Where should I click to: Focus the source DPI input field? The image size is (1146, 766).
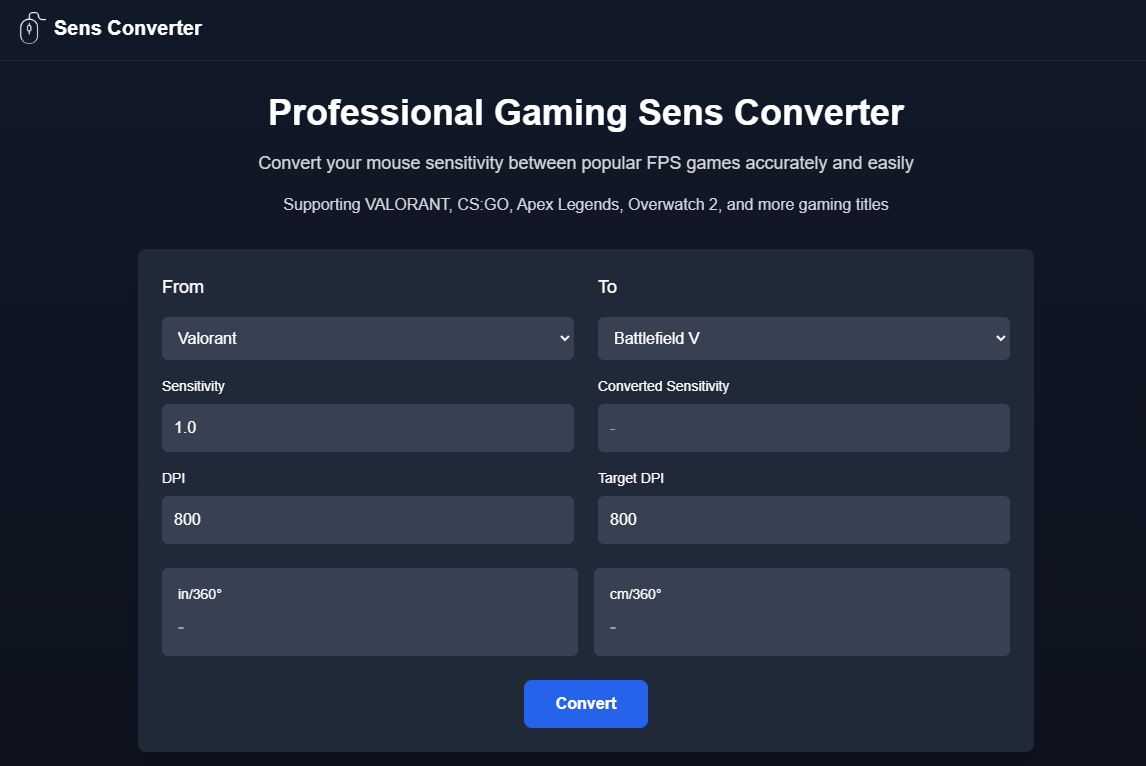point(368,520)
